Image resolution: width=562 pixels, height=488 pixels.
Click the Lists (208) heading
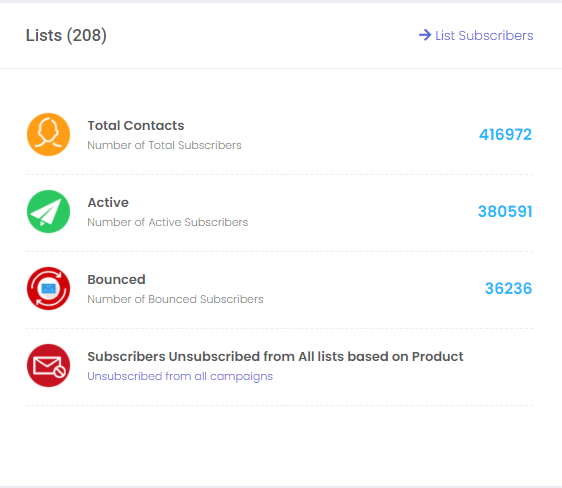[x=66, y=35]
